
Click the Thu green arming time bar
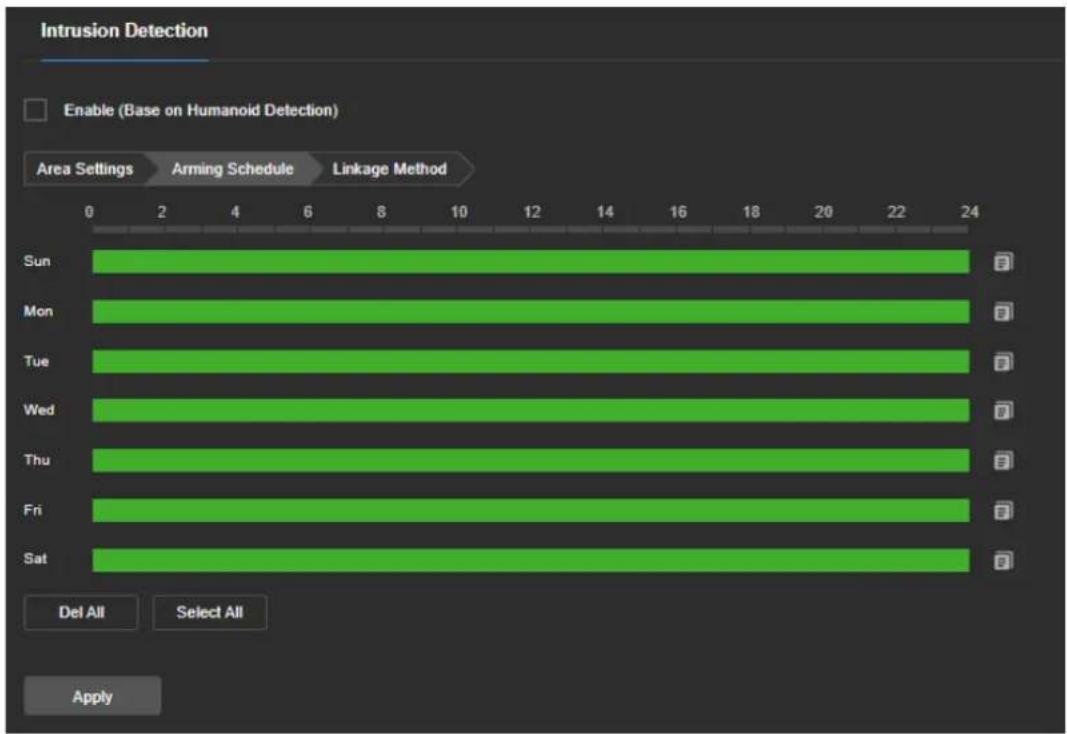pos(531,461)
